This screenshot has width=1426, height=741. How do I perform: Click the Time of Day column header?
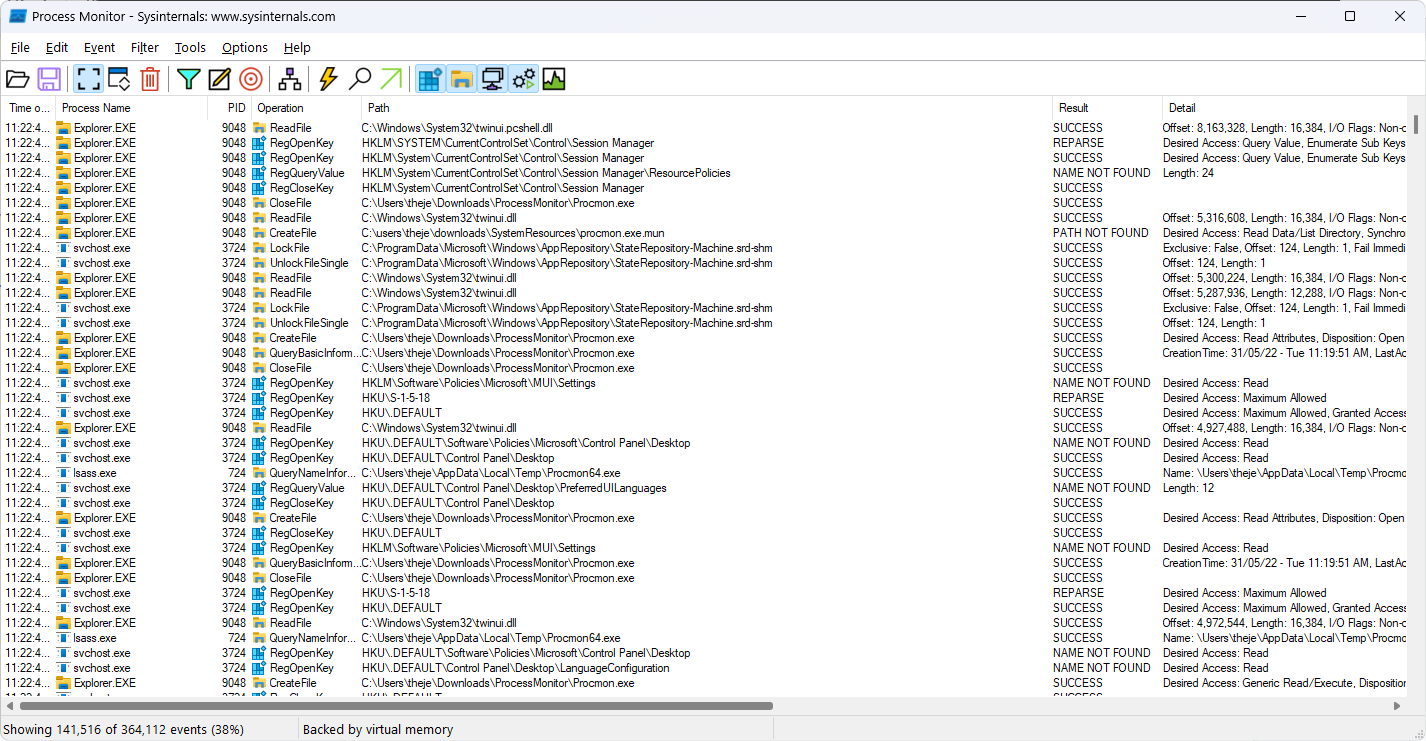coord(28,108)
